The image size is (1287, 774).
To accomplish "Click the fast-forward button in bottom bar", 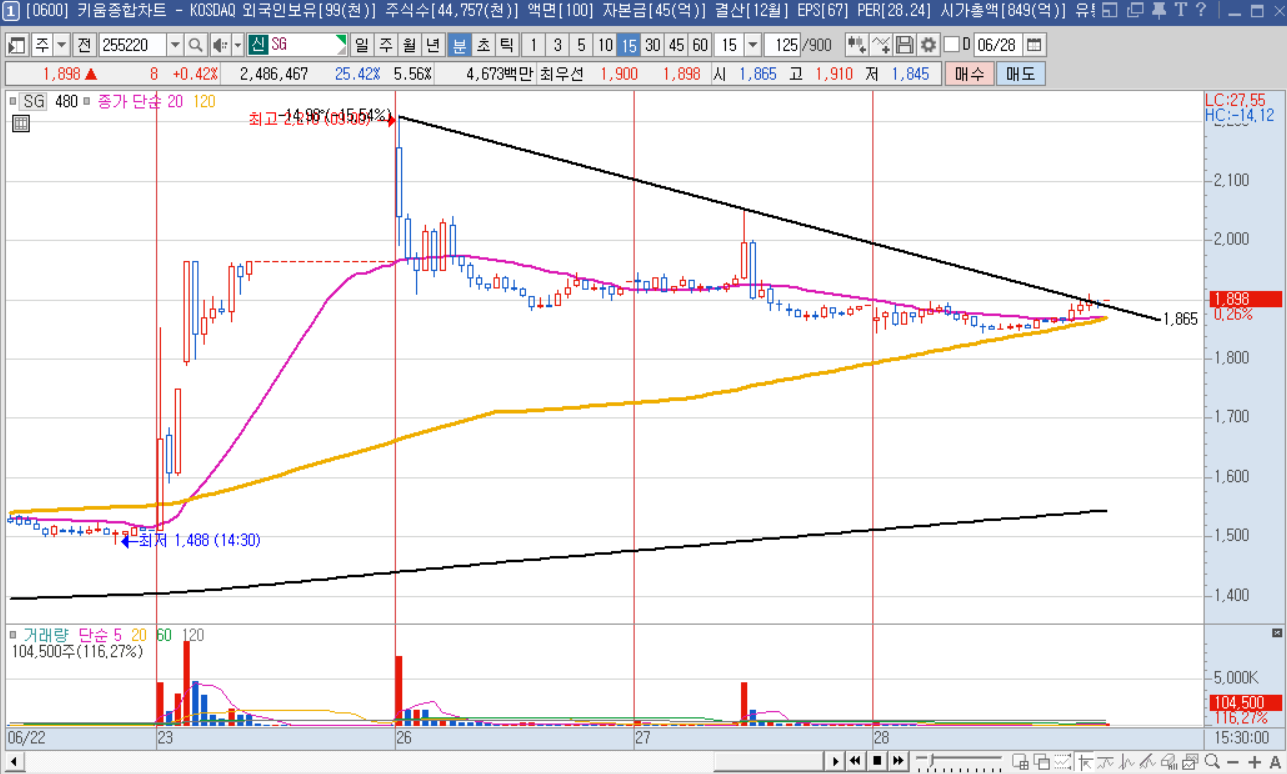I will click(x=898, y=762).
